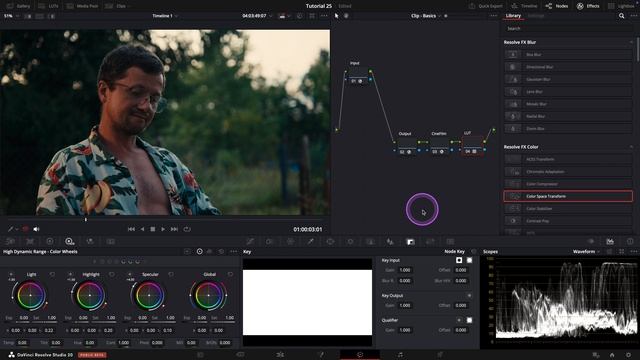Select the Directional Blur effect
The height and width of the screenshot is (360, 640).
pos(568,67)
